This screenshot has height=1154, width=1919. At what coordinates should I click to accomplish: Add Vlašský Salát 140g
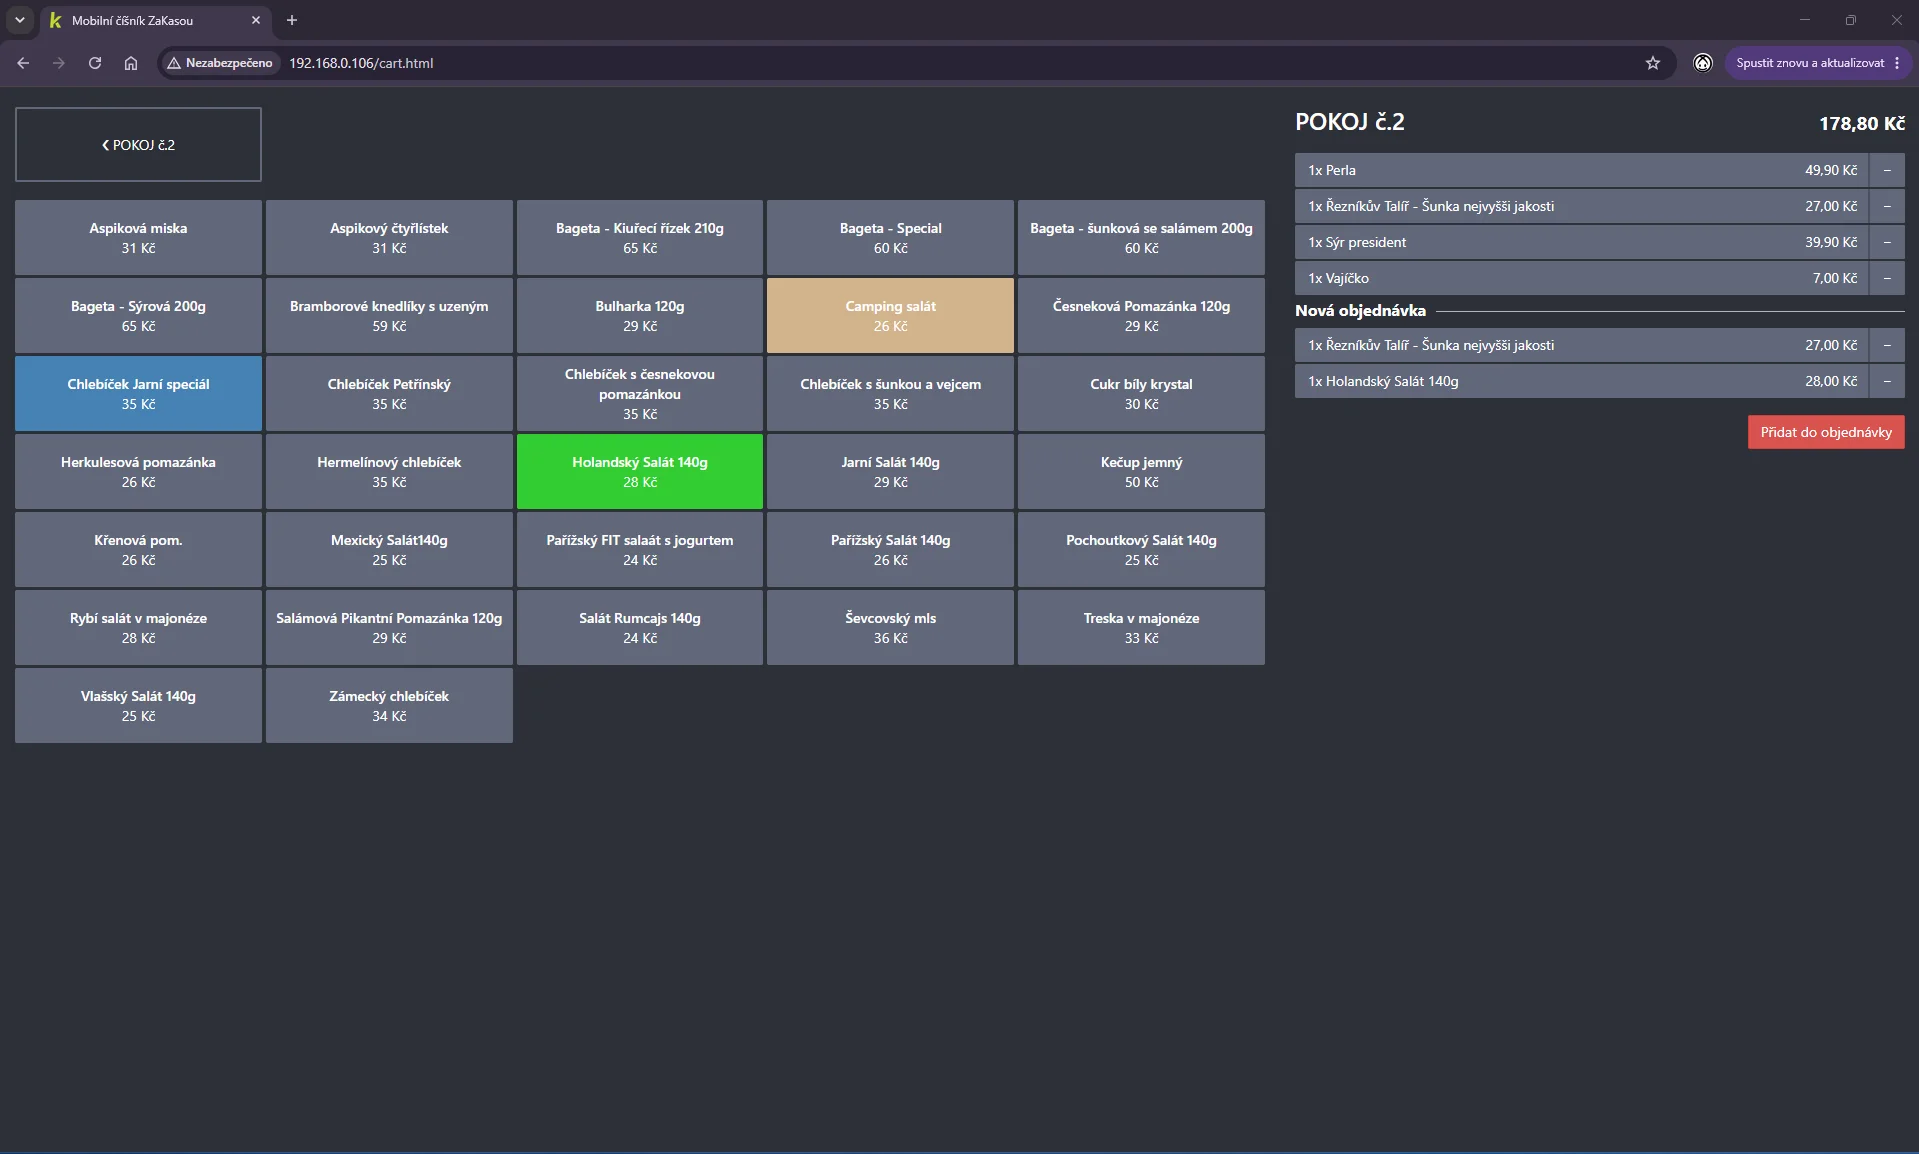tap(138, 706)
